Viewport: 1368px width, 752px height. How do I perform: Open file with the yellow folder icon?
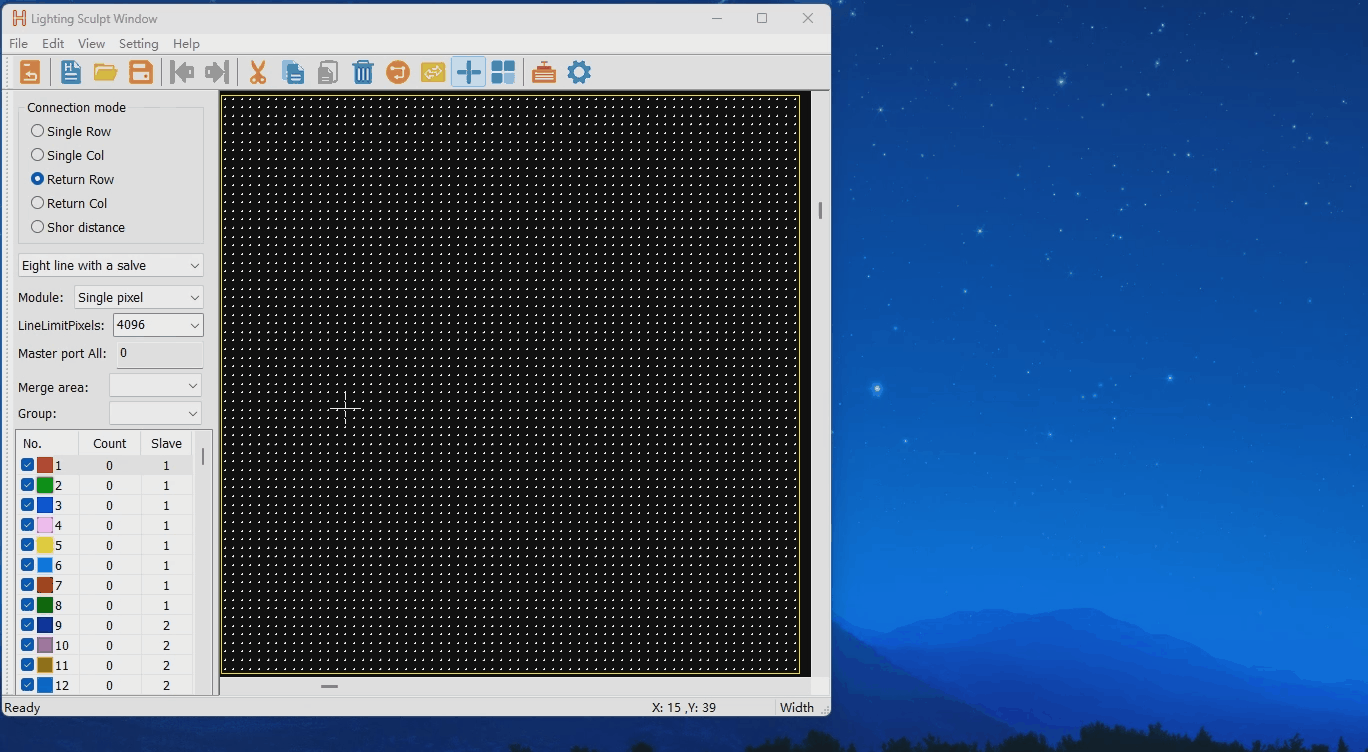point(105,72)
